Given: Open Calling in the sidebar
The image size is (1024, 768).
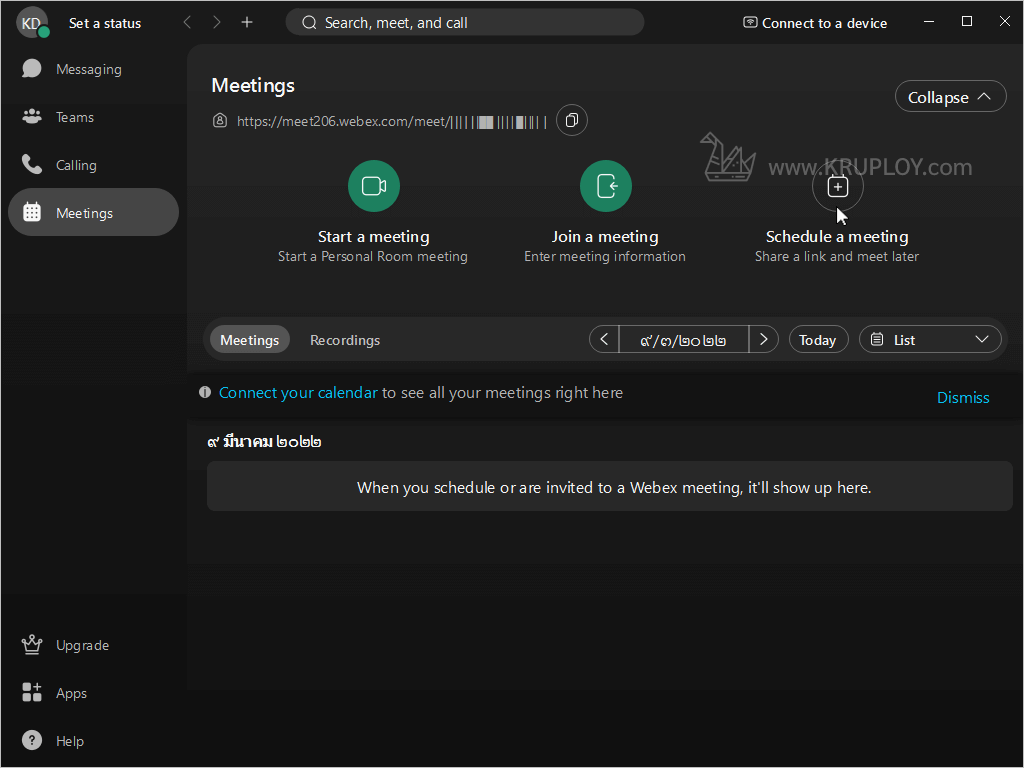Looking at the screenshot, I should [x=93, y=165].
